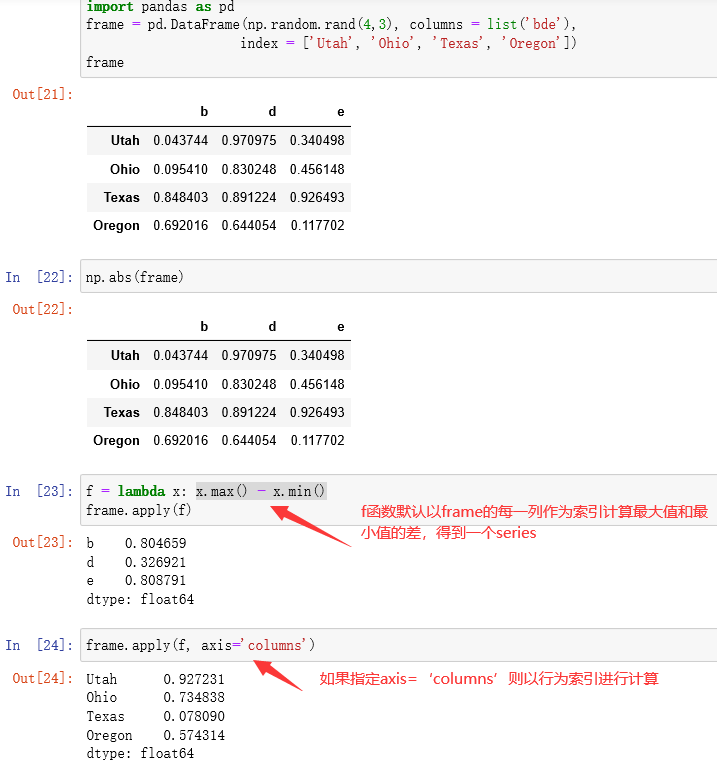Click the In [22] prompt label

click(39, 277)
